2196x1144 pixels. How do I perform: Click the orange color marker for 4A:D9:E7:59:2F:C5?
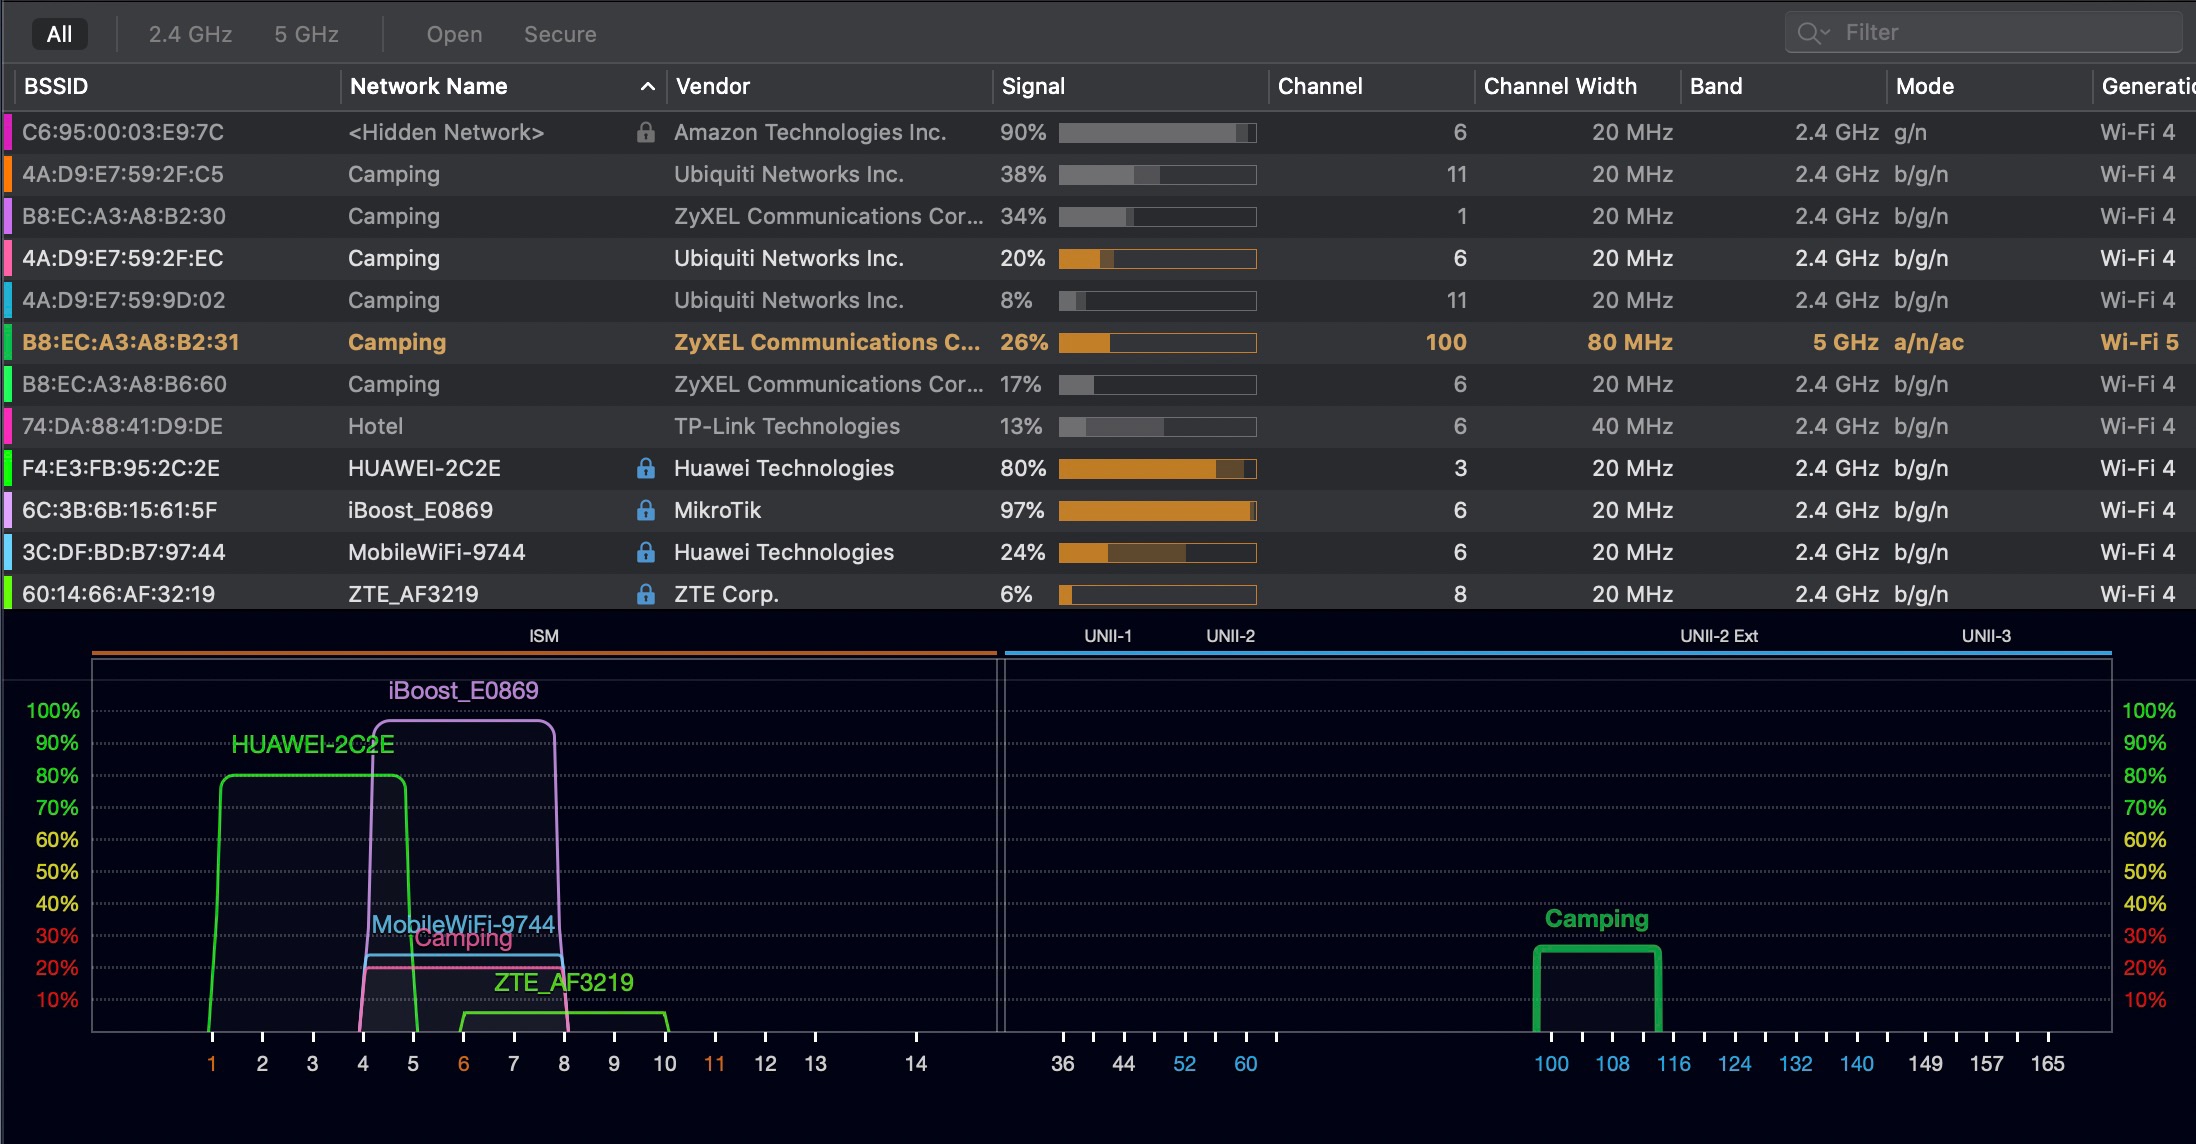8,174
